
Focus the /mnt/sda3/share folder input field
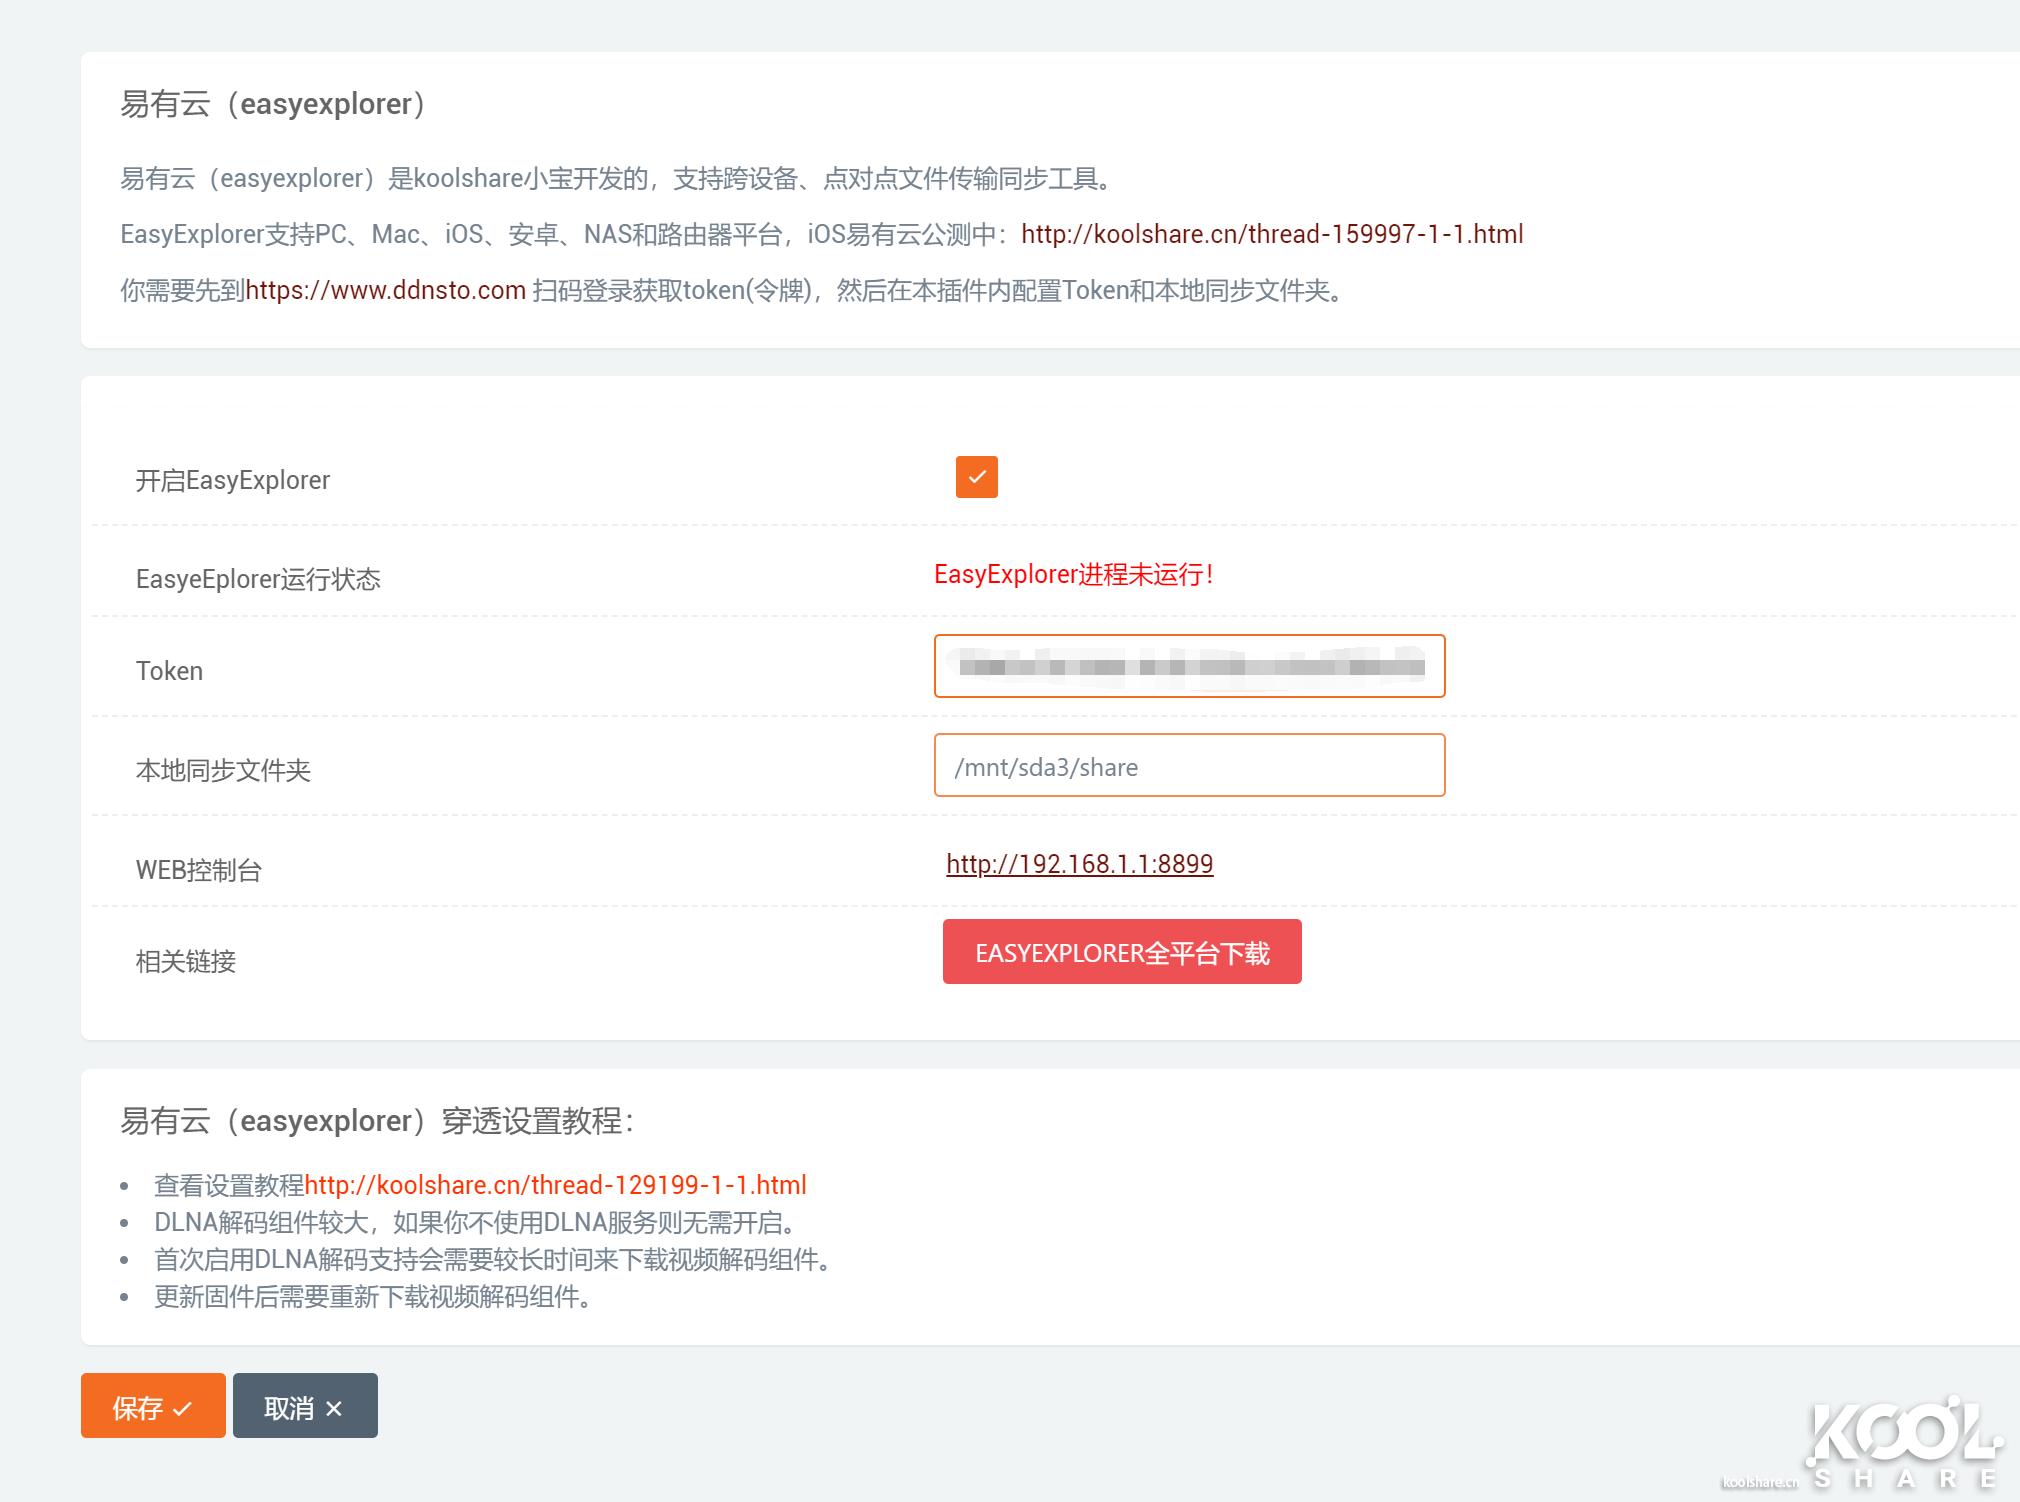pyautogui.click(x=1188, y=766)
